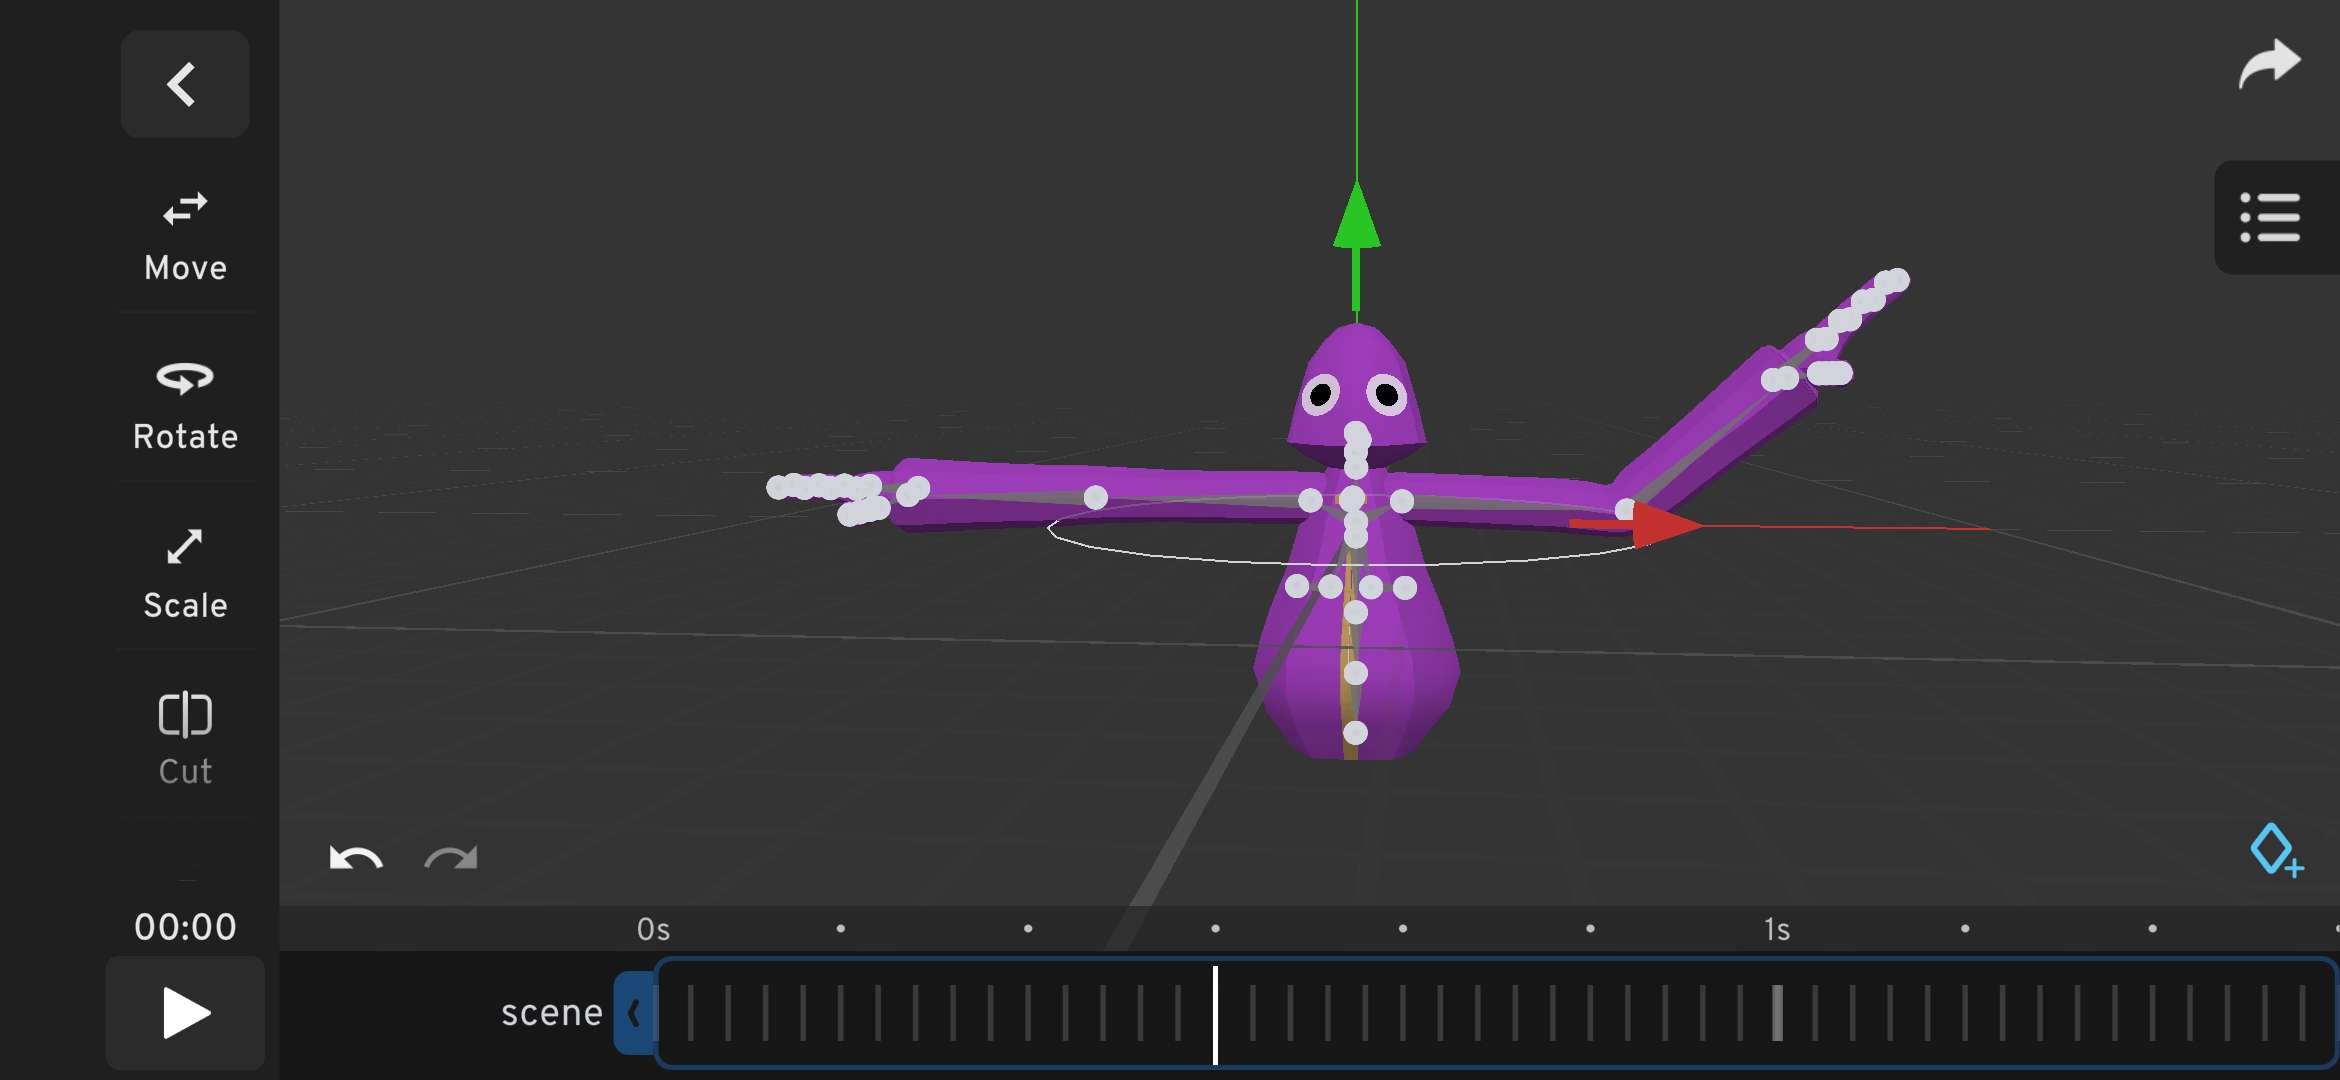Select the character's left eye
This screenshot has width=2340, height=1080.
[x=1321, y=395]
